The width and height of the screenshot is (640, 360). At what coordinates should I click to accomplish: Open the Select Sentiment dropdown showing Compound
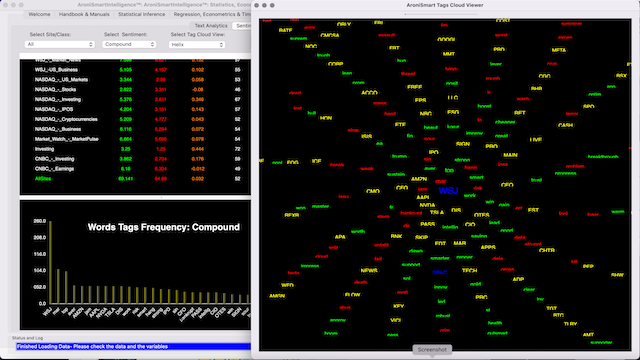pos(129,44)
